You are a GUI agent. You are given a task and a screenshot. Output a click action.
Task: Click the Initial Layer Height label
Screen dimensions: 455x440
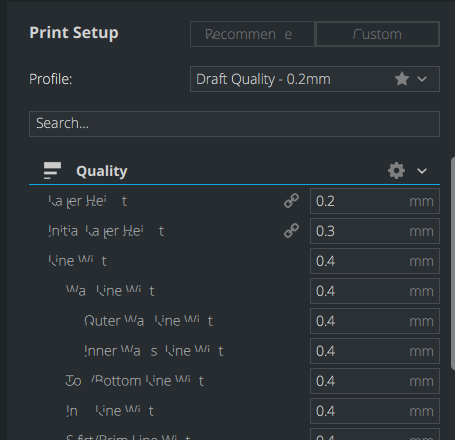[106, 231]
